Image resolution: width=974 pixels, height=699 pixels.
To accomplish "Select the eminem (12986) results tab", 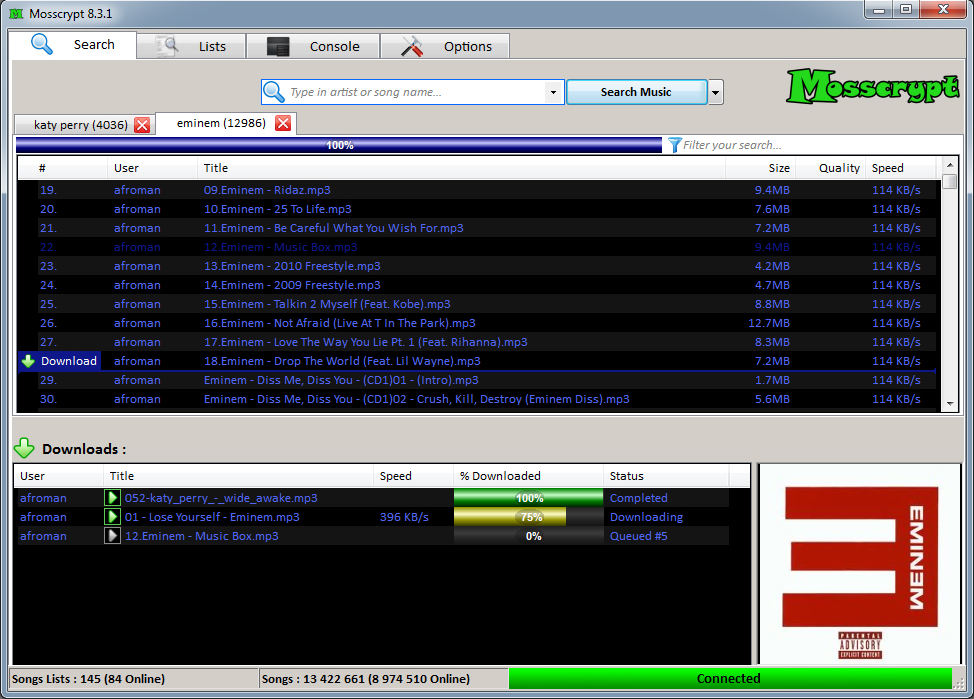I will (x=221, y=123).
